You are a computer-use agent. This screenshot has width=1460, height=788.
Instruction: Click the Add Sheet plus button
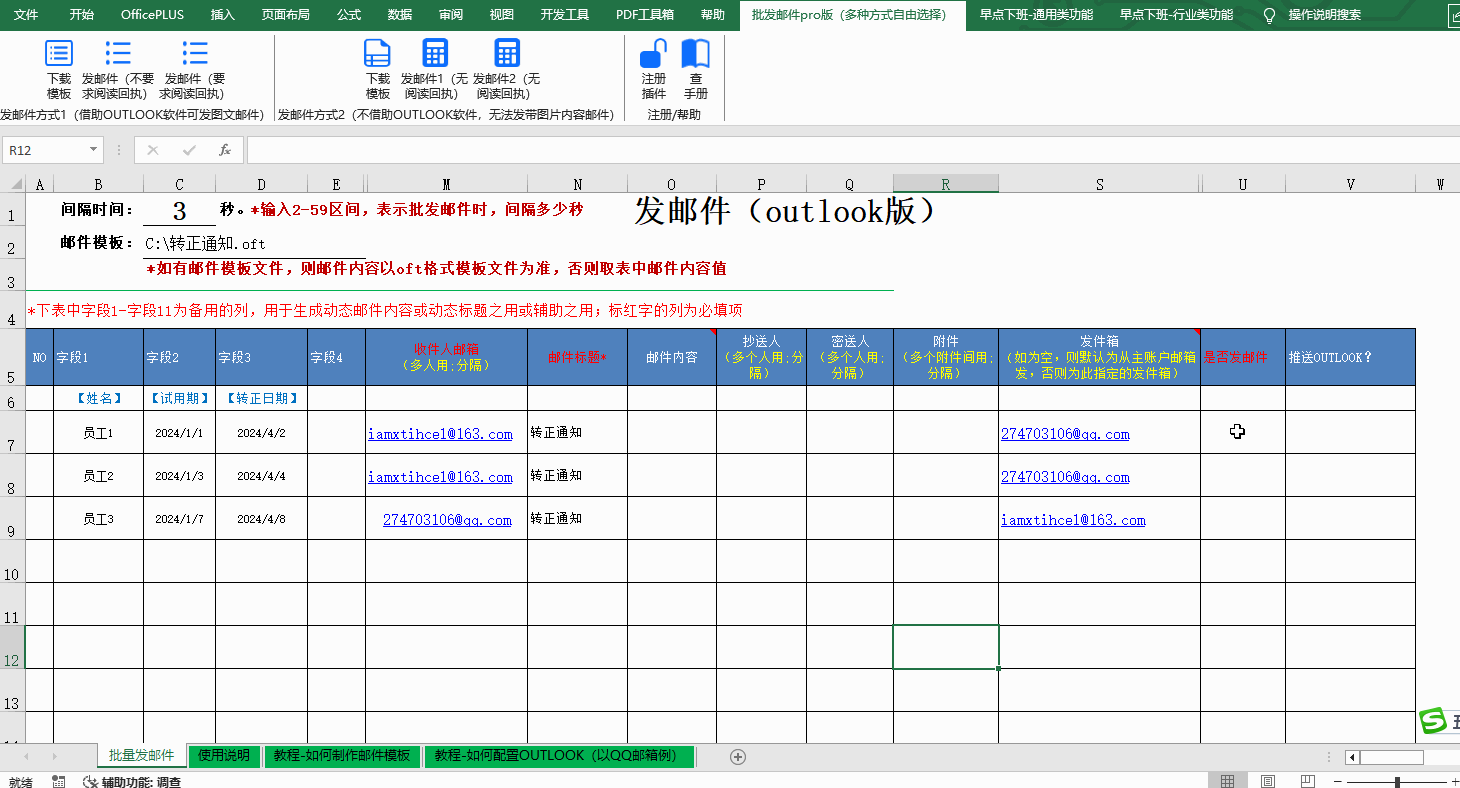[x=737, y=756]
